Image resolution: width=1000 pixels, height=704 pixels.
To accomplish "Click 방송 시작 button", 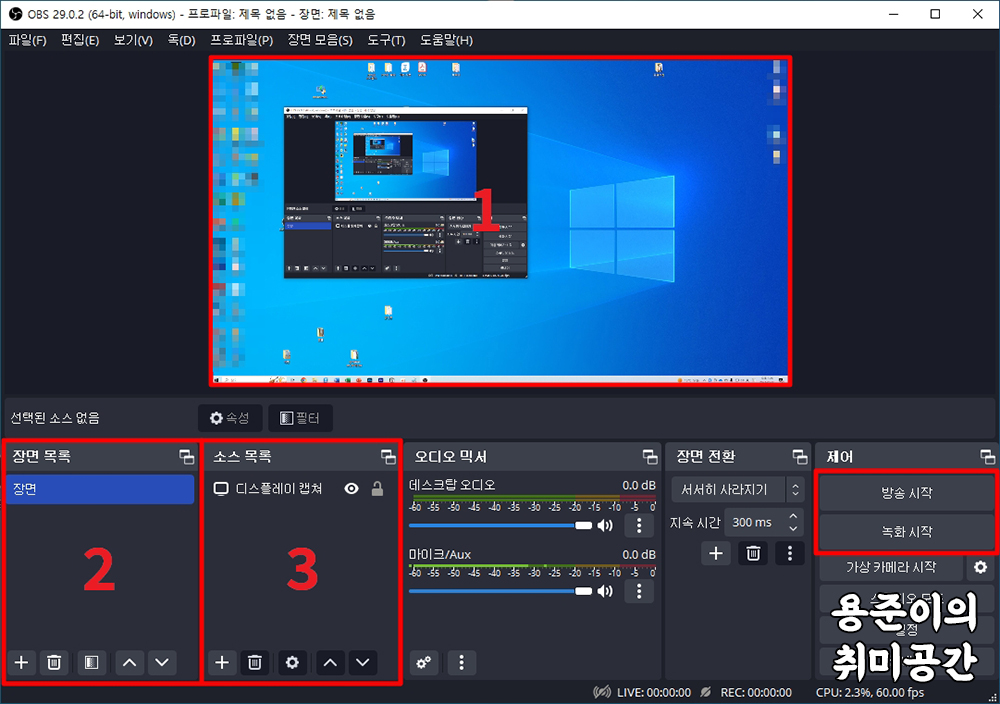I will (906, 492).
